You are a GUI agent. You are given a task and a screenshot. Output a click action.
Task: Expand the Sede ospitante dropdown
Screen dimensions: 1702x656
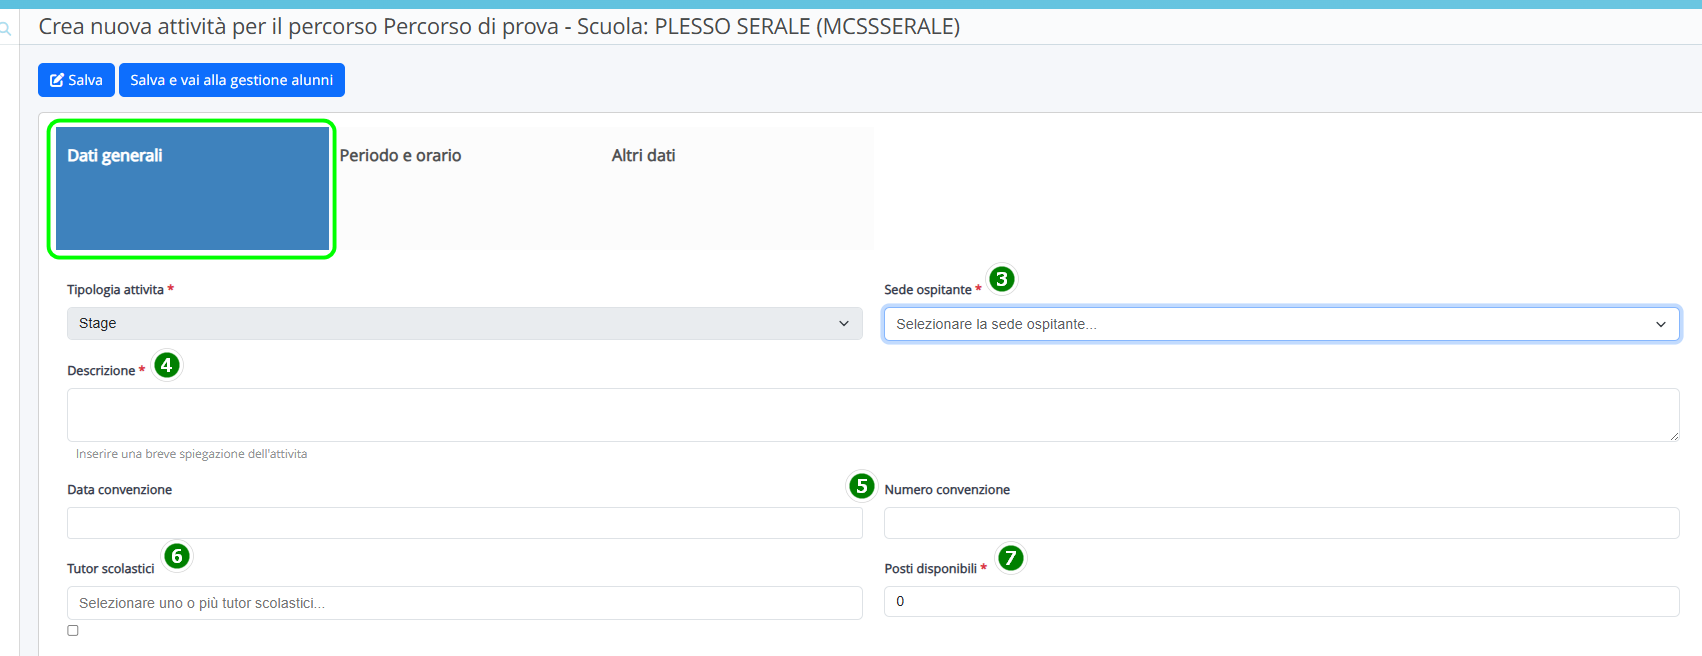point(1281,324)
